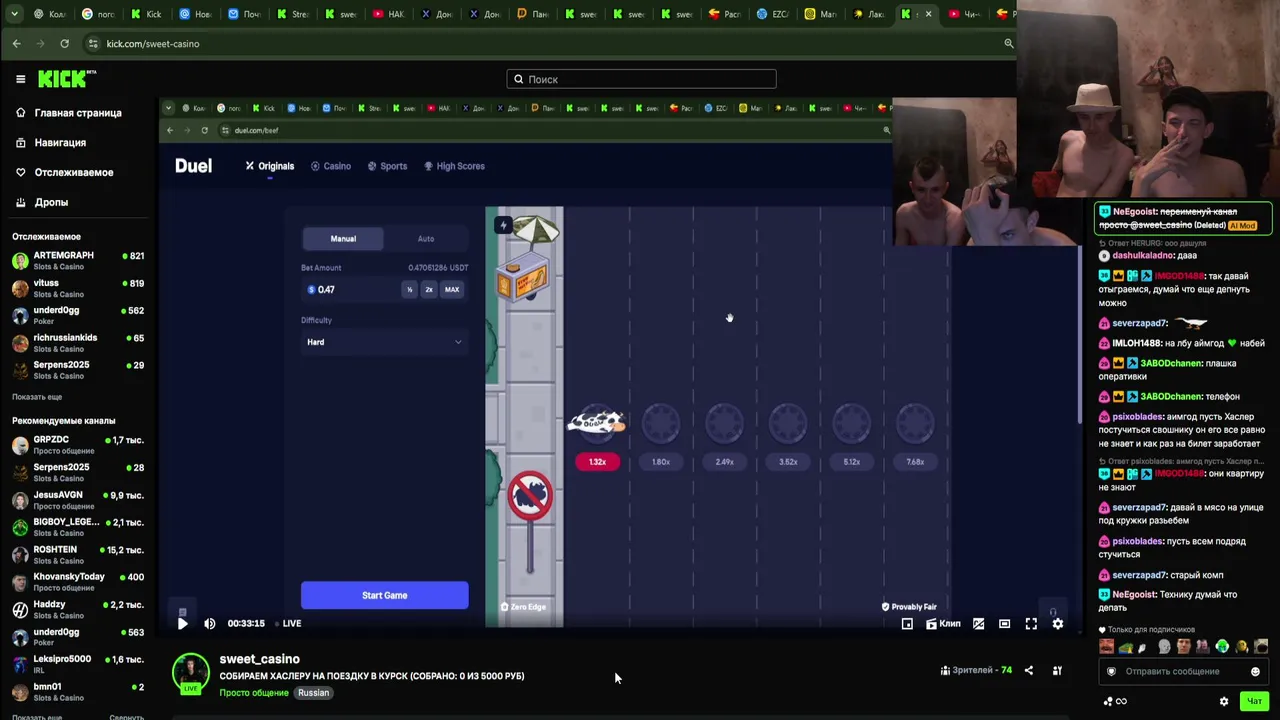
Task: Pick the green alien subscriber emote
Action: (1222, 647)
